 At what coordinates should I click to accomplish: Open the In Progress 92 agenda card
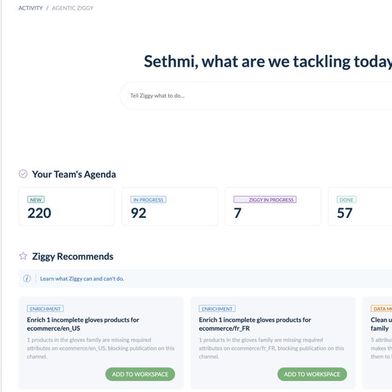click(170, 207)
